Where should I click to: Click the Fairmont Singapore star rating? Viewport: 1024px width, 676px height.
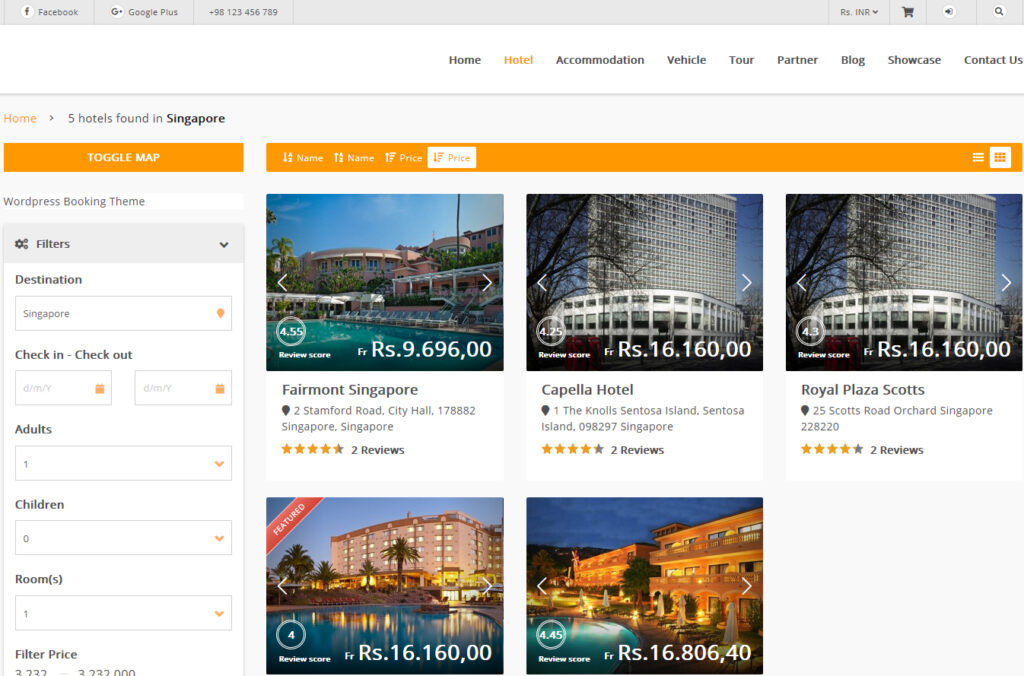coord(312,449)
